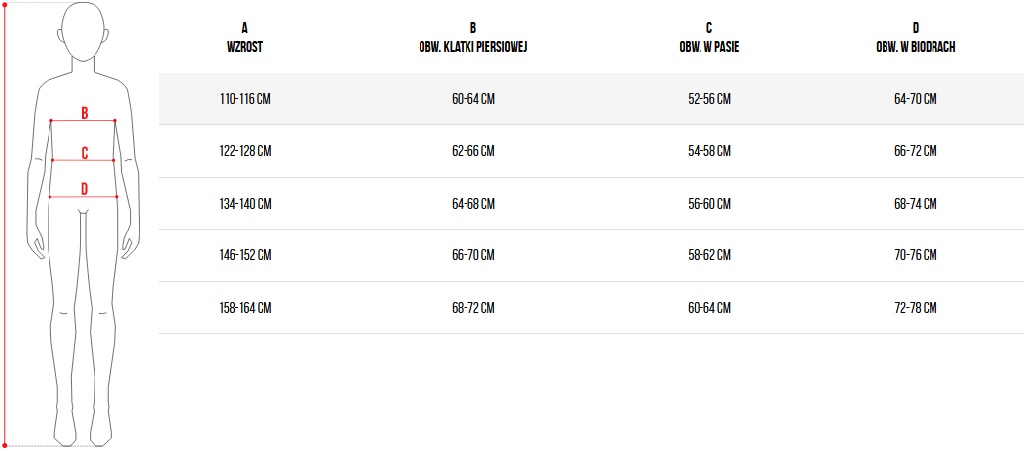The width and height of the screenshot is (1024, 452).
Task: Click the 146-152 CM height cell
Action: (245, 256)
